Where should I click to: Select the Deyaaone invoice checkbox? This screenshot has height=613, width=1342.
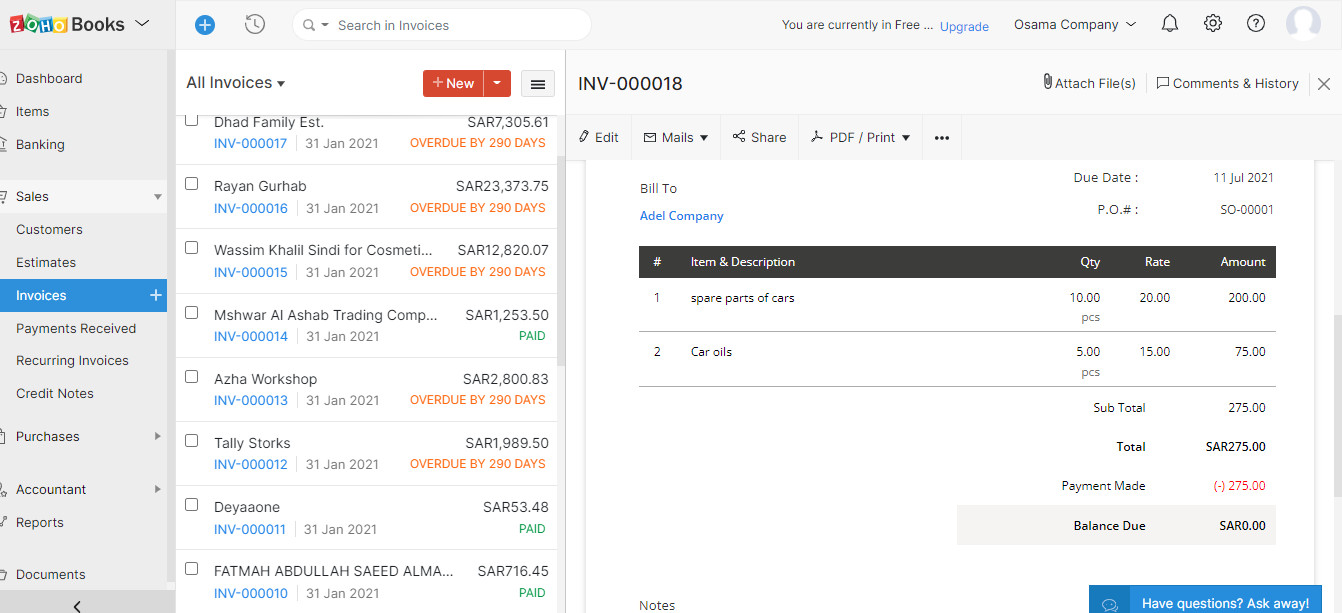pos(191,505)
